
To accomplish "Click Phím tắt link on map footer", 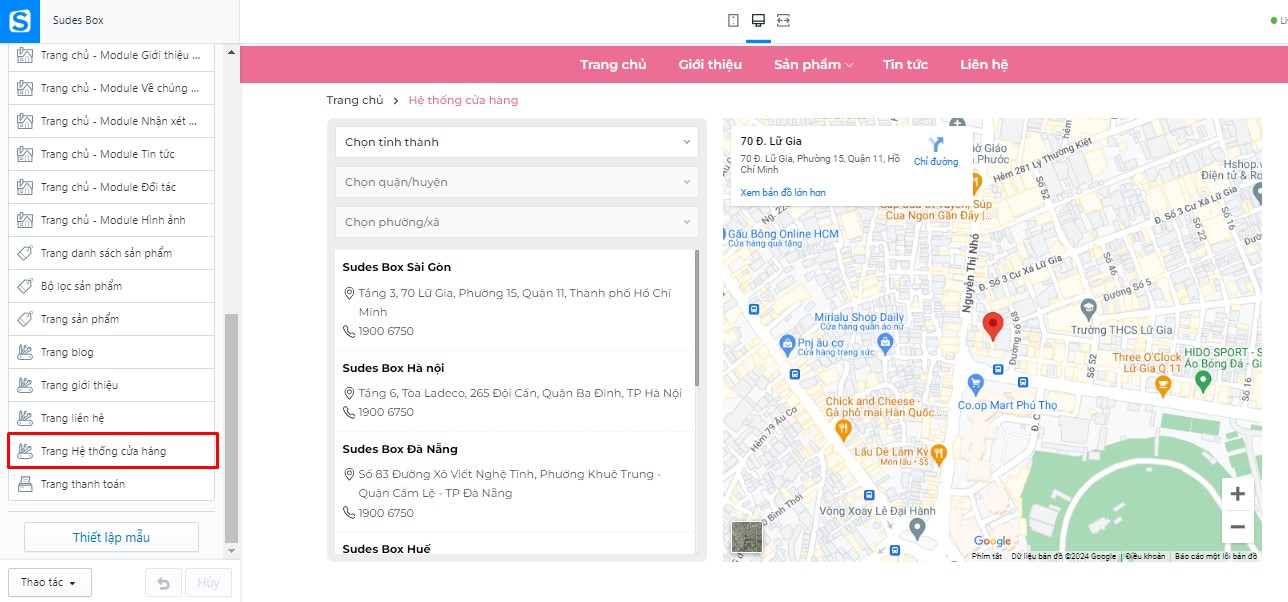I will tap(987, 556).
